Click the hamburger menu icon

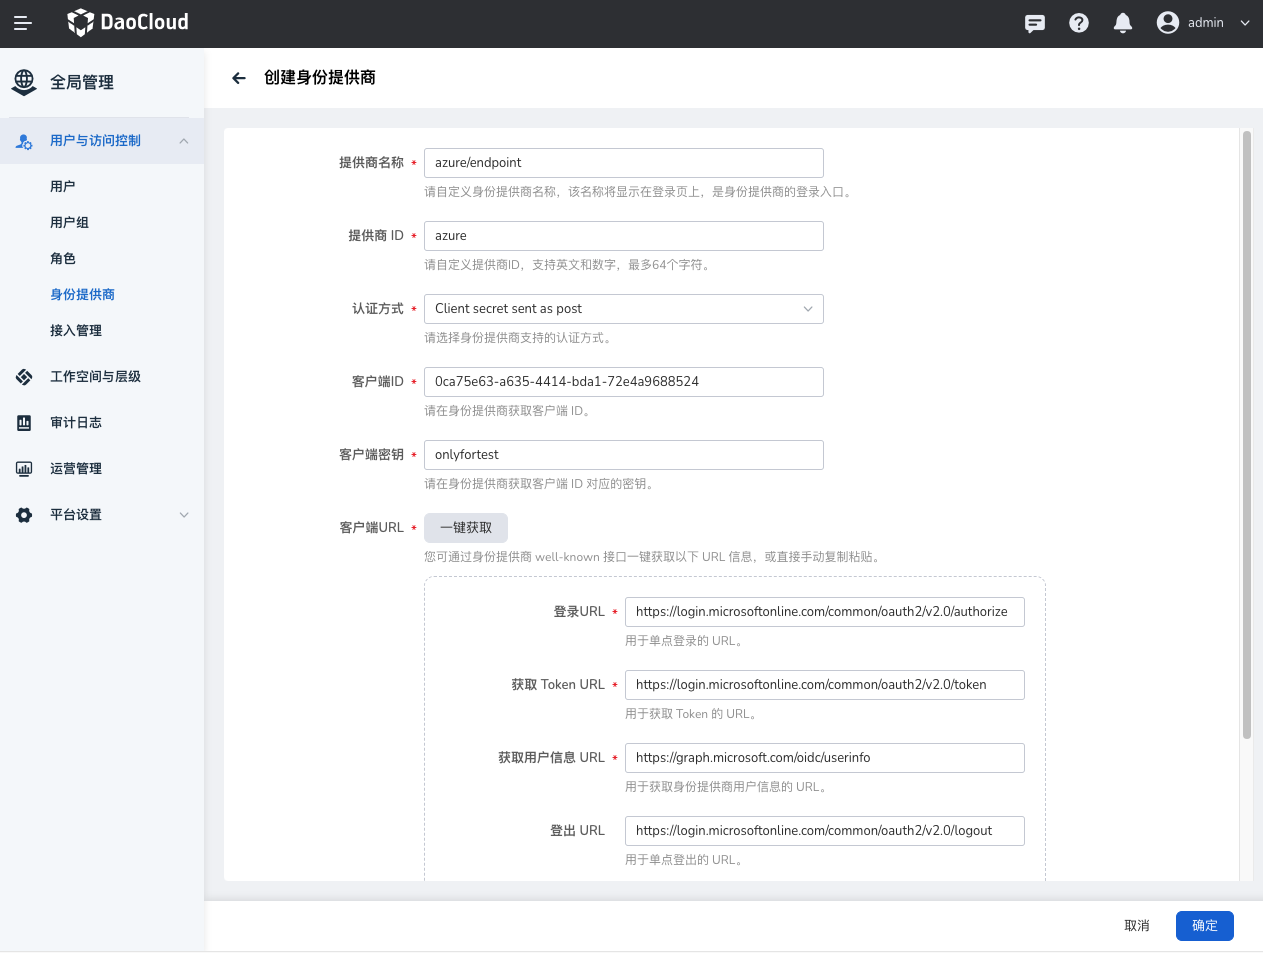[x=23, y=23]
